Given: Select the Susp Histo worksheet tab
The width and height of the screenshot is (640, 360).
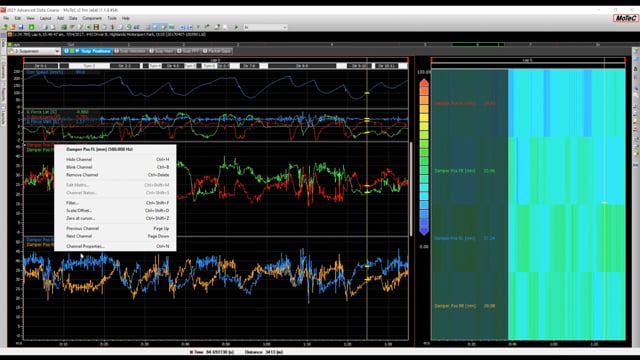Looking at the screenshot, I should pos(162,51).
